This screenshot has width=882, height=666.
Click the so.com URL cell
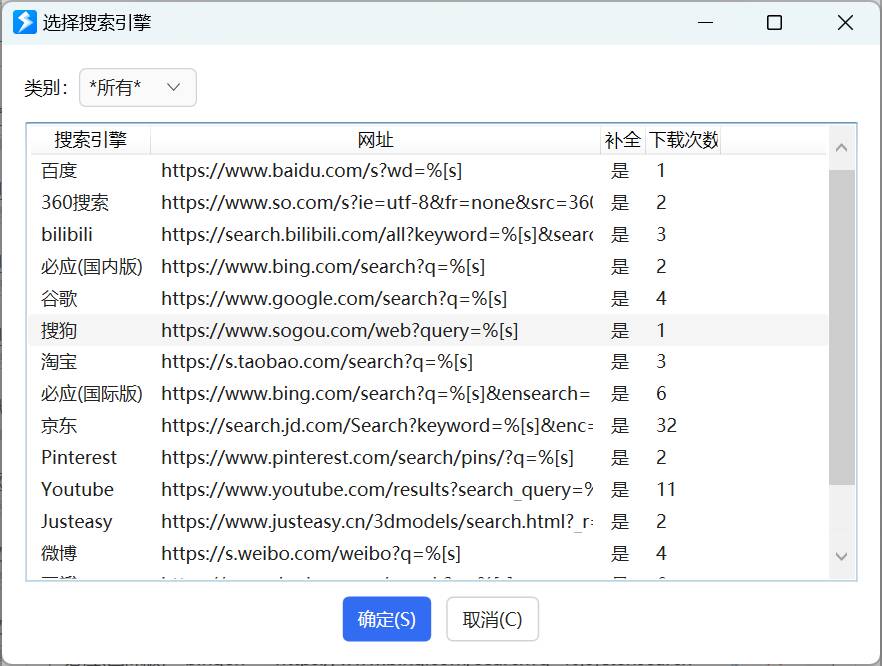(x=377, y=202)
